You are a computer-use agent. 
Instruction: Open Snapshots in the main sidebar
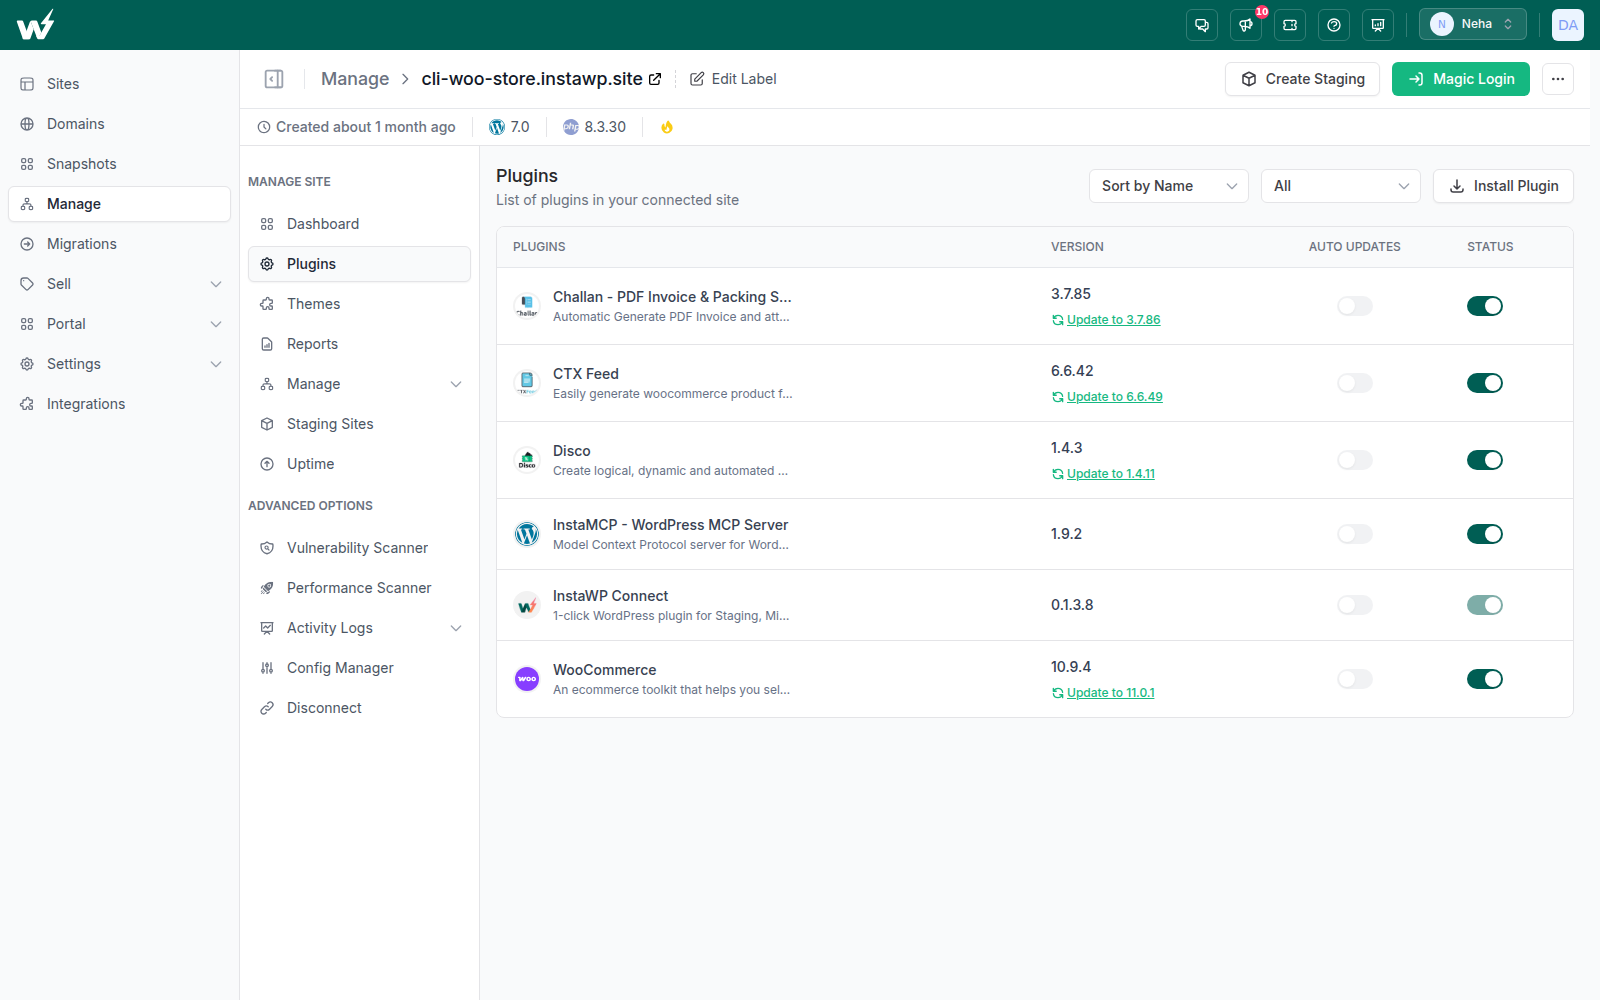120,164
